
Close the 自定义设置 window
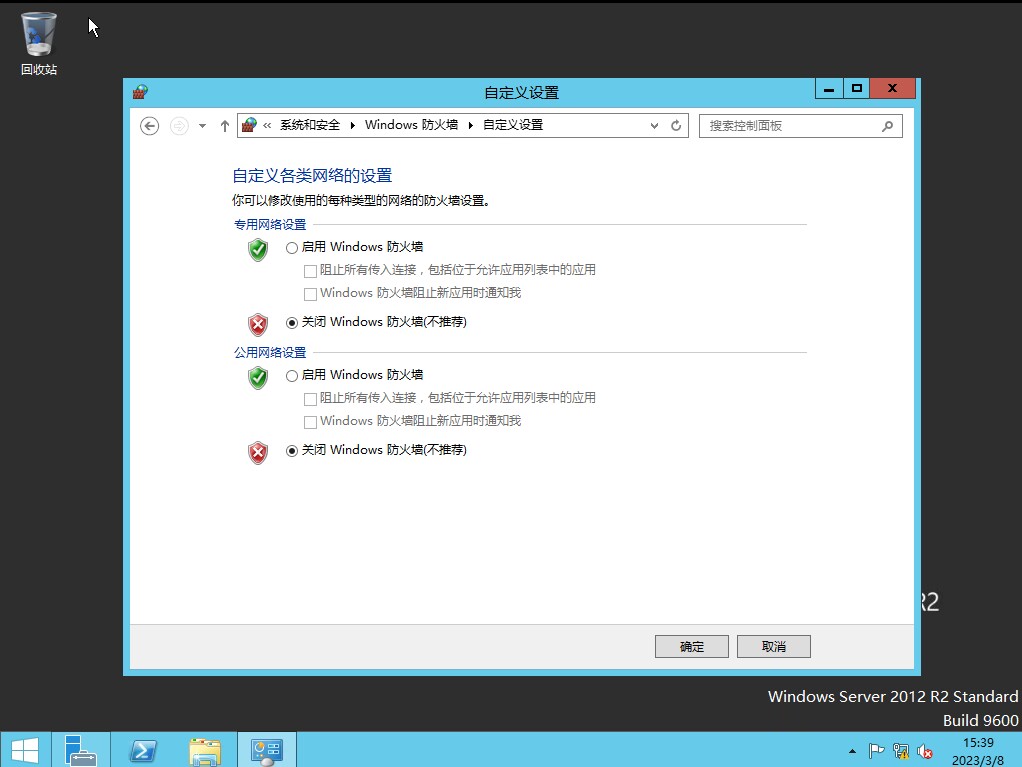892,89
